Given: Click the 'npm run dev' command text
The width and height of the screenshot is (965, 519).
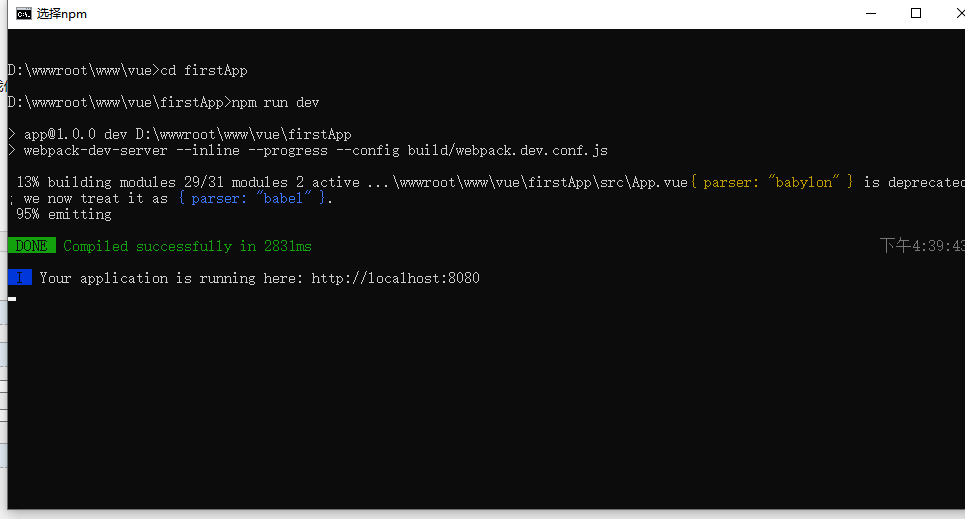Looking at the screenshot, I should click(275, 102).
